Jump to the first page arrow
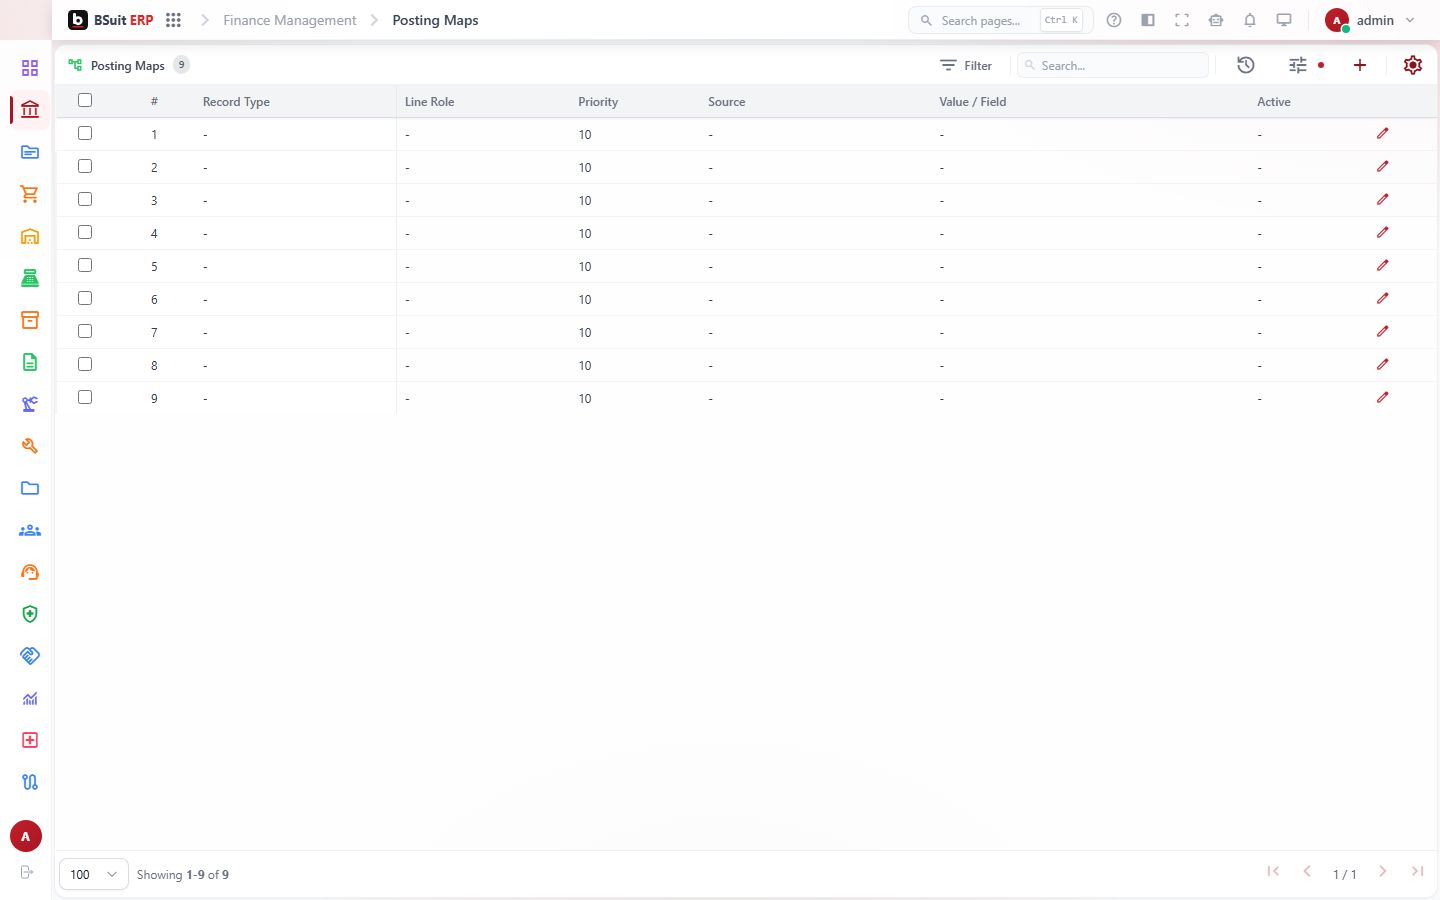This screenshot has height=900, width=1440. coord(1273,871)
